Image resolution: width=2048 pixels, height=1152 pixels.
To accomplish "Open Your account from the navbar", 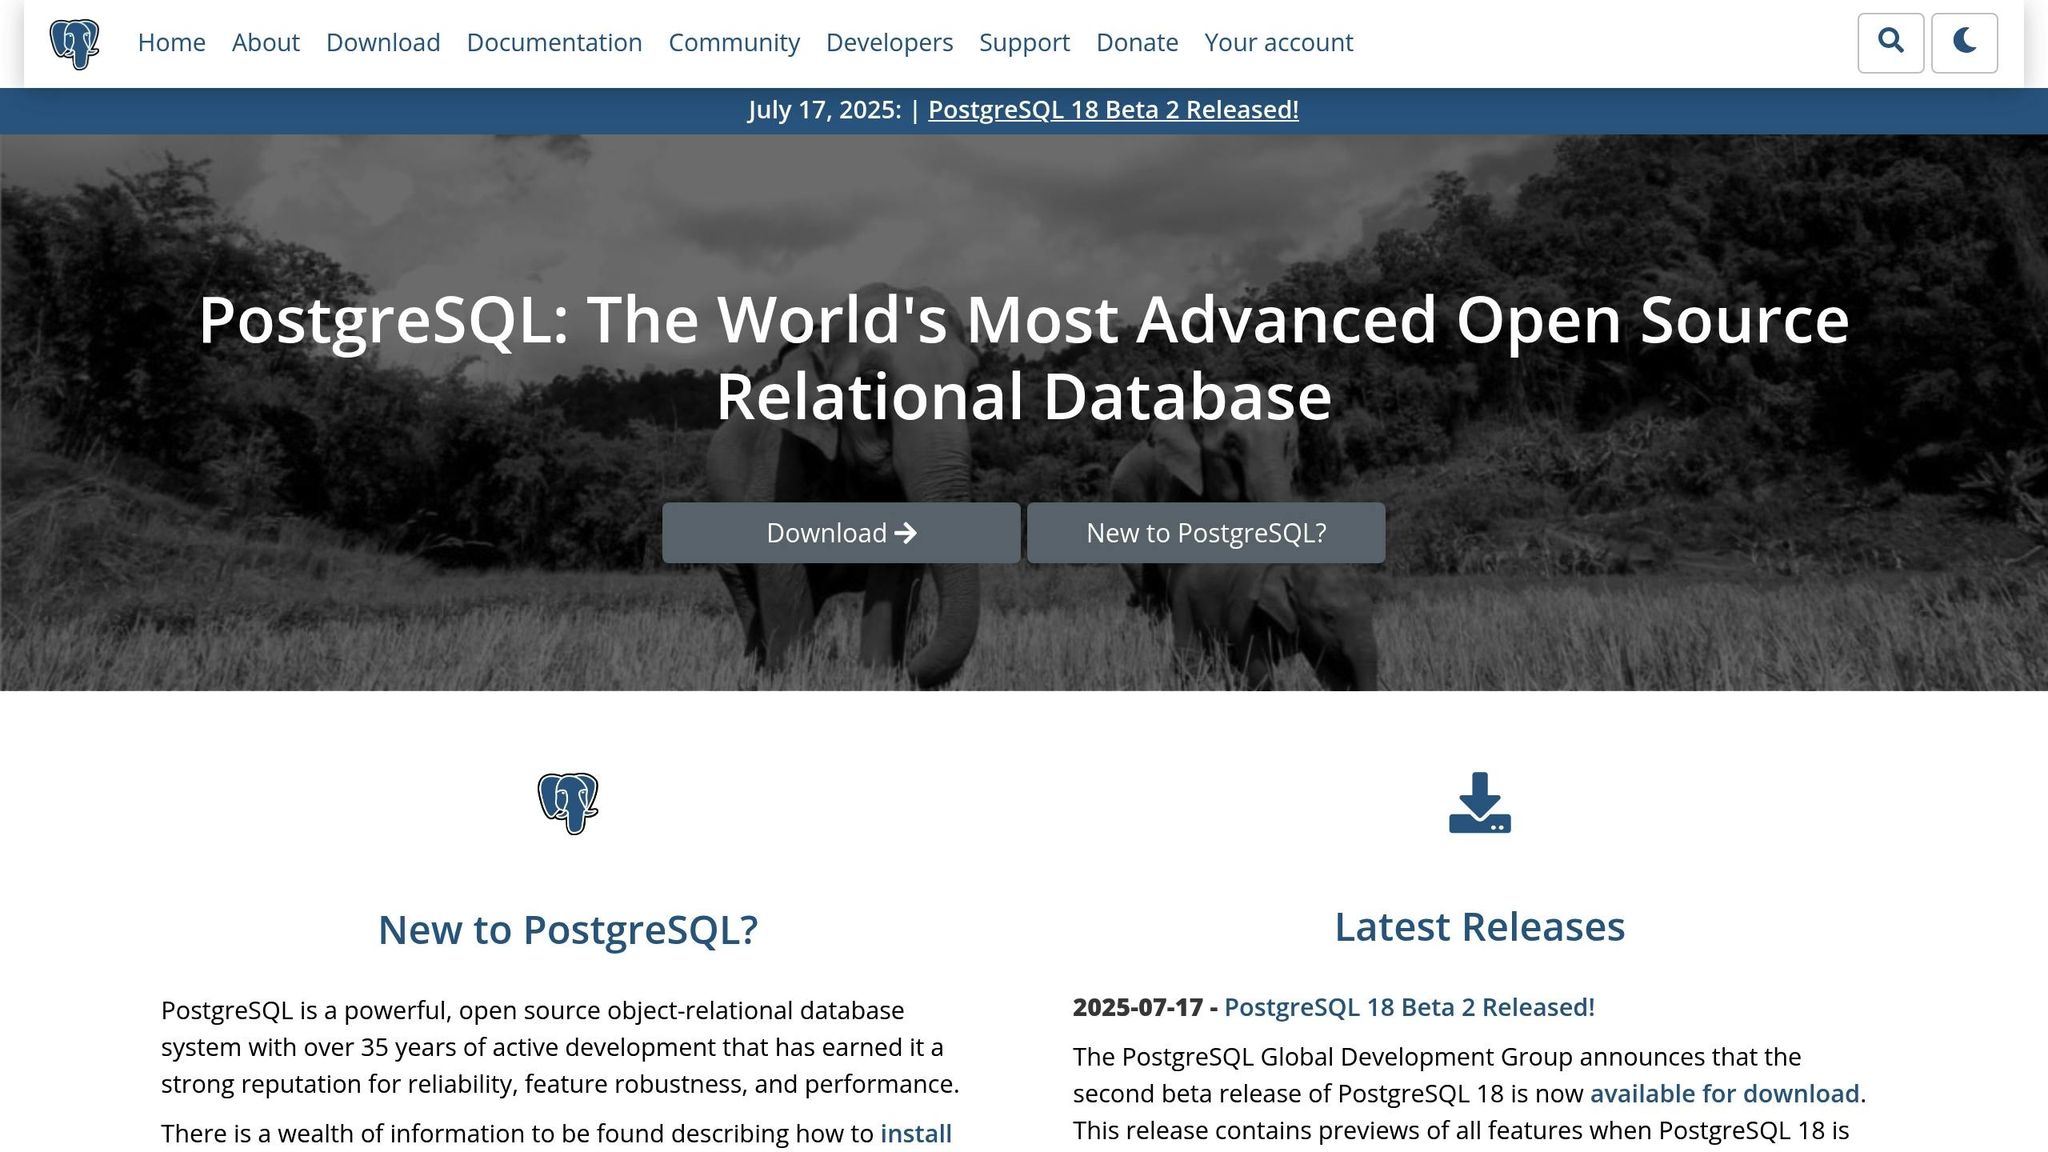I will point(1278,42).
